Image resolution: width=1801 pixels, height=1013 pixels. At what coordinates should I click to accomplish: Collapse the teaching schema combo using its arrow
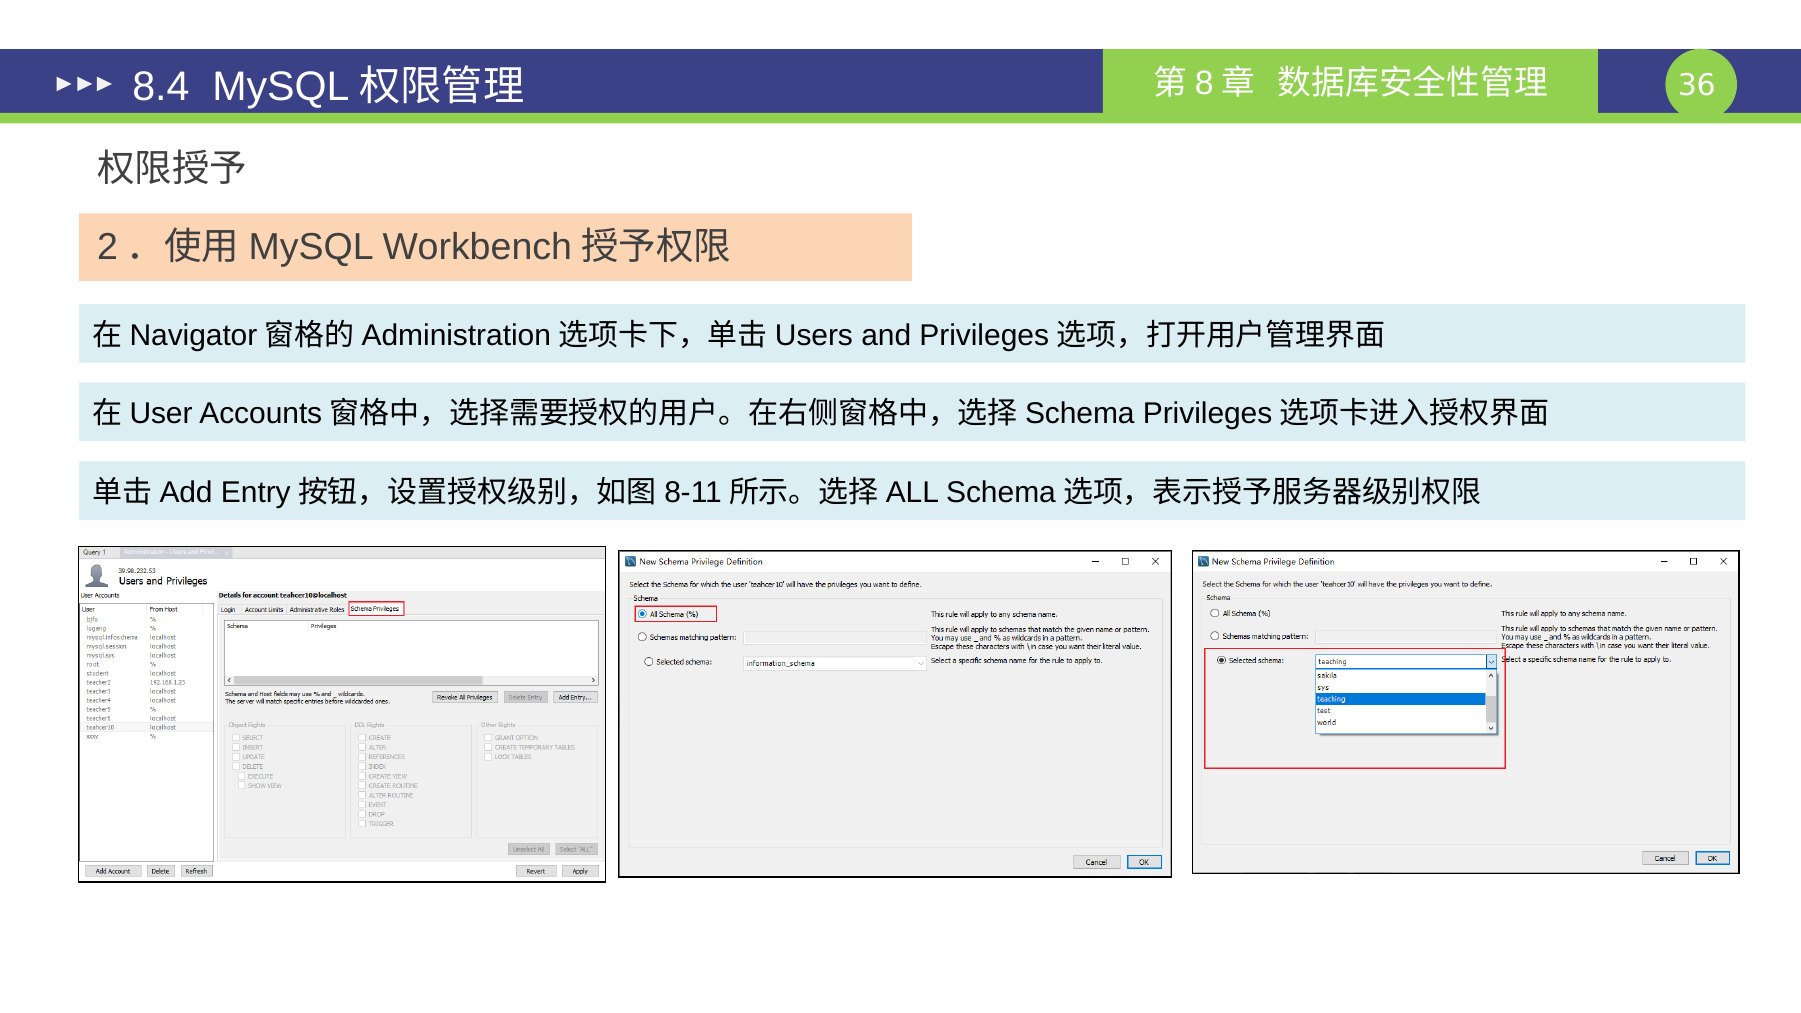click(1491, 661)
